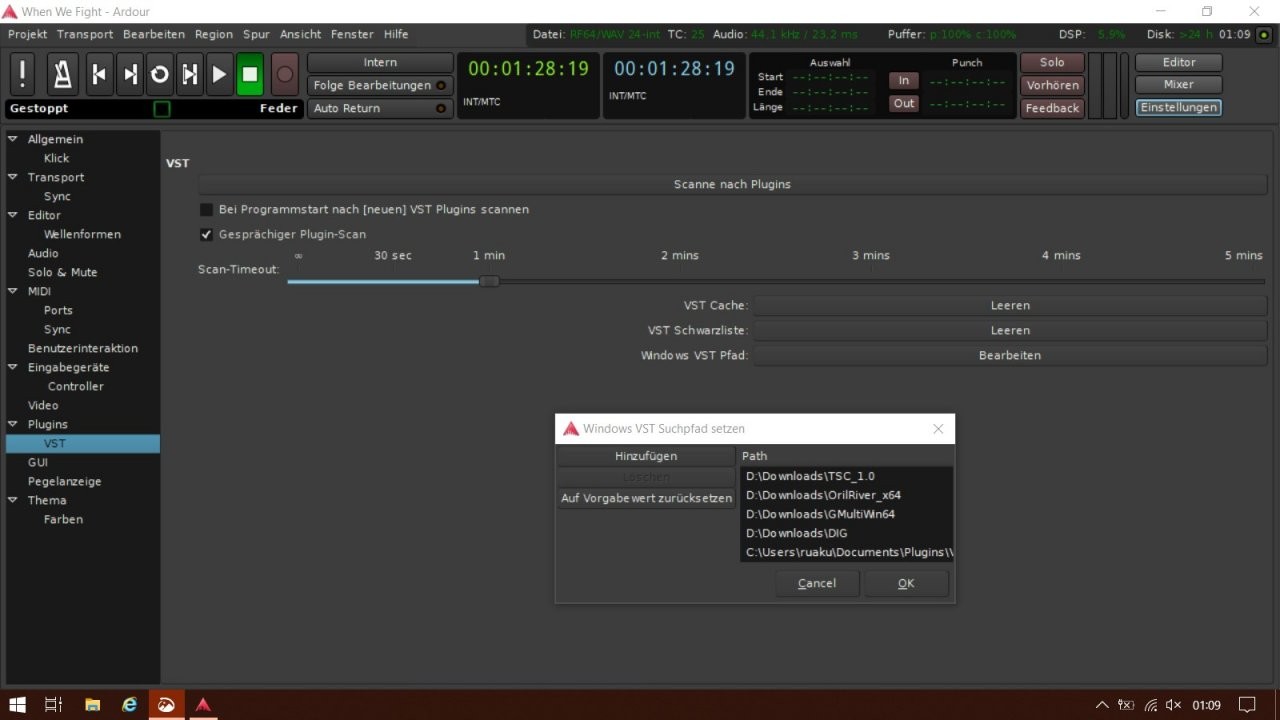Toggle Vorhören button
The image size is (1280, 720).
pyautogui.click(x=1052, y=85)
